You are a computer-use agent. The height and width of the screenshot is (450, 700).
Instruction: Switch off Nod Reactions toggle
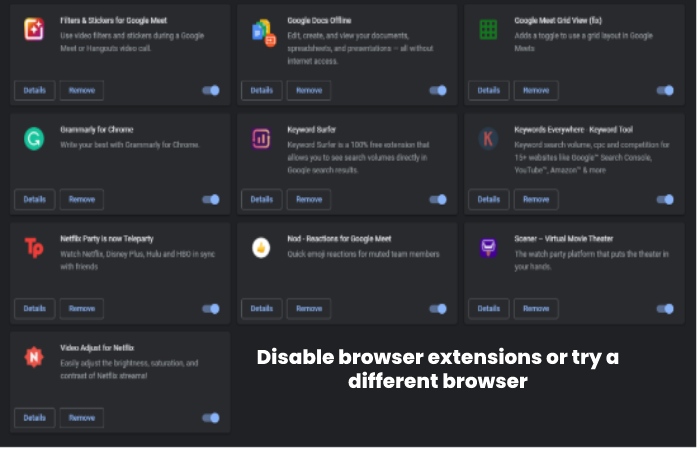(438, 309)
